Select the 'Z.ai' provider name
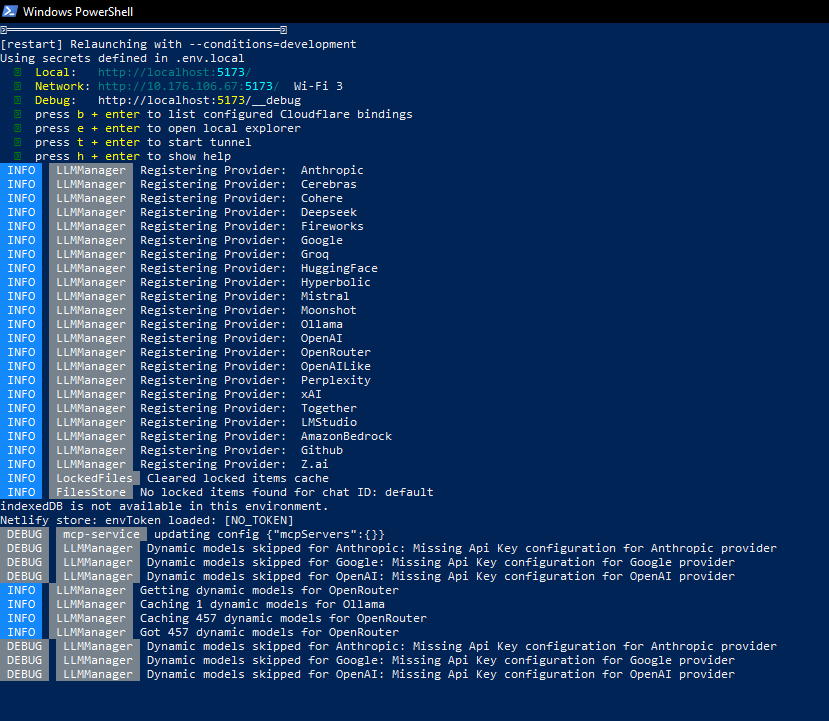 [x=315, y=465]
